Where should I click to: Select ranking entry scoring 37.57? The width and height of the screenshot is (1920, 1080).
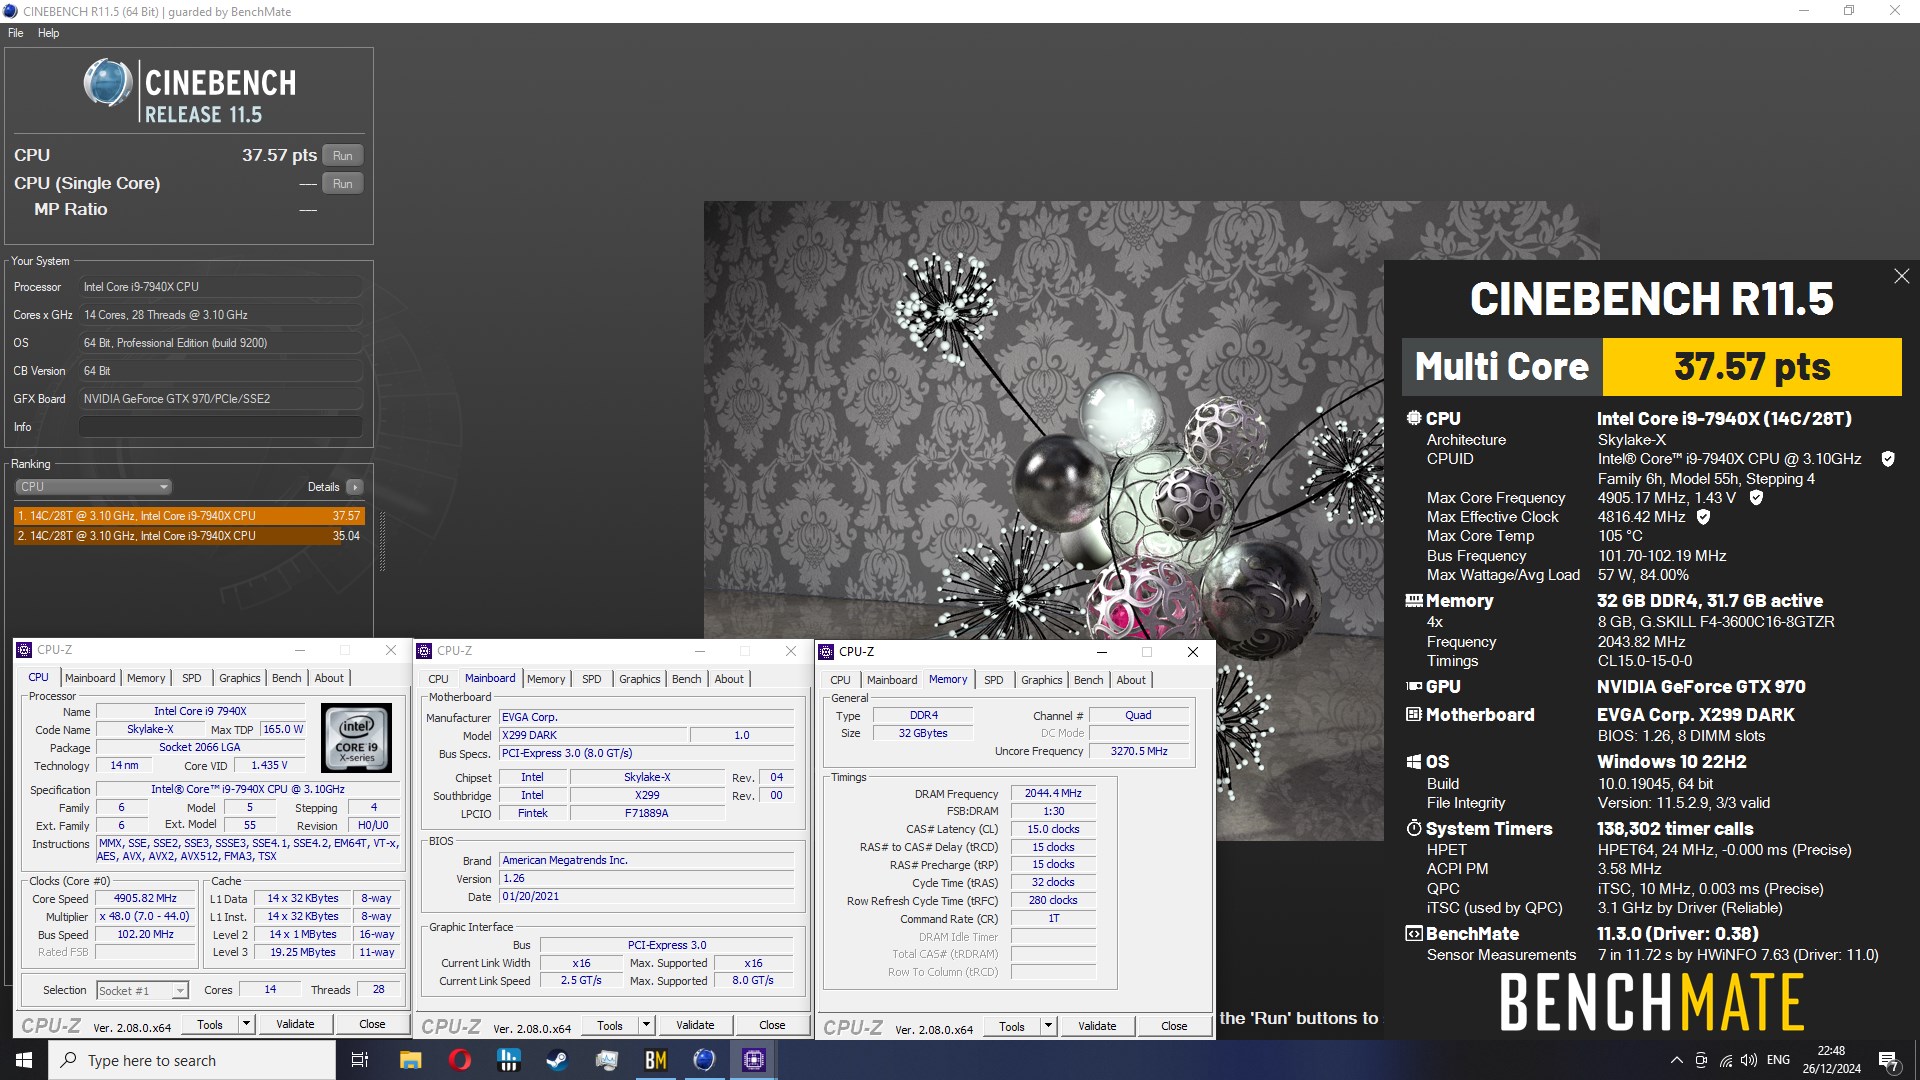[x=189, y=516]
